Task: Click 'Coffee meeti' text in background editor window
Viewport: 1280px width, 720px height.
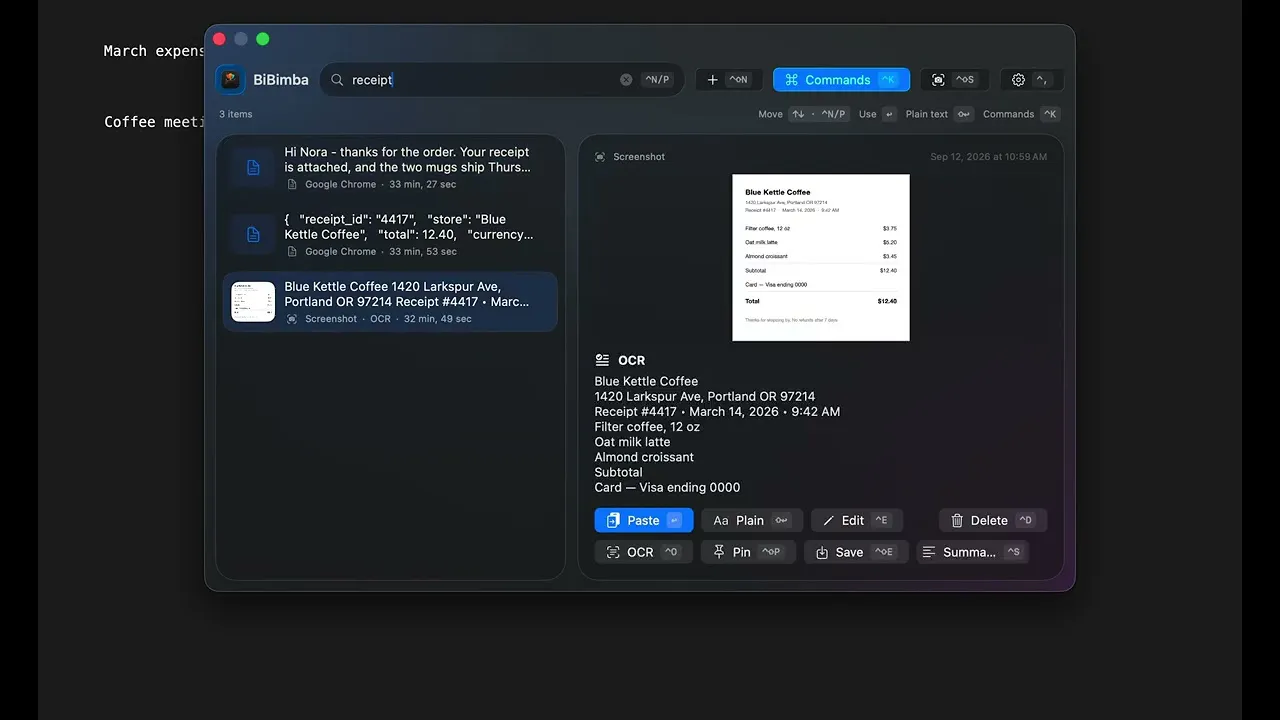Action: 154,122
